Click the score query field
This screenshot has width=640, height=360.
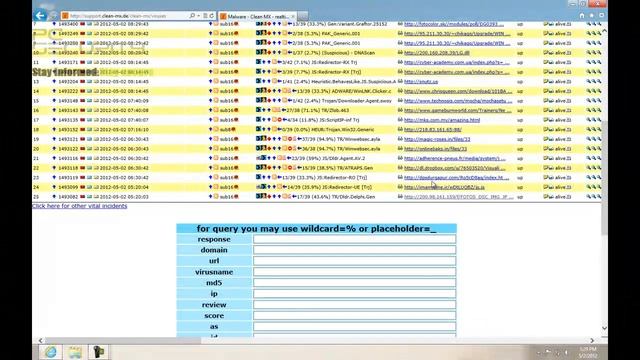pyautogui.click(x=354, y=316)
